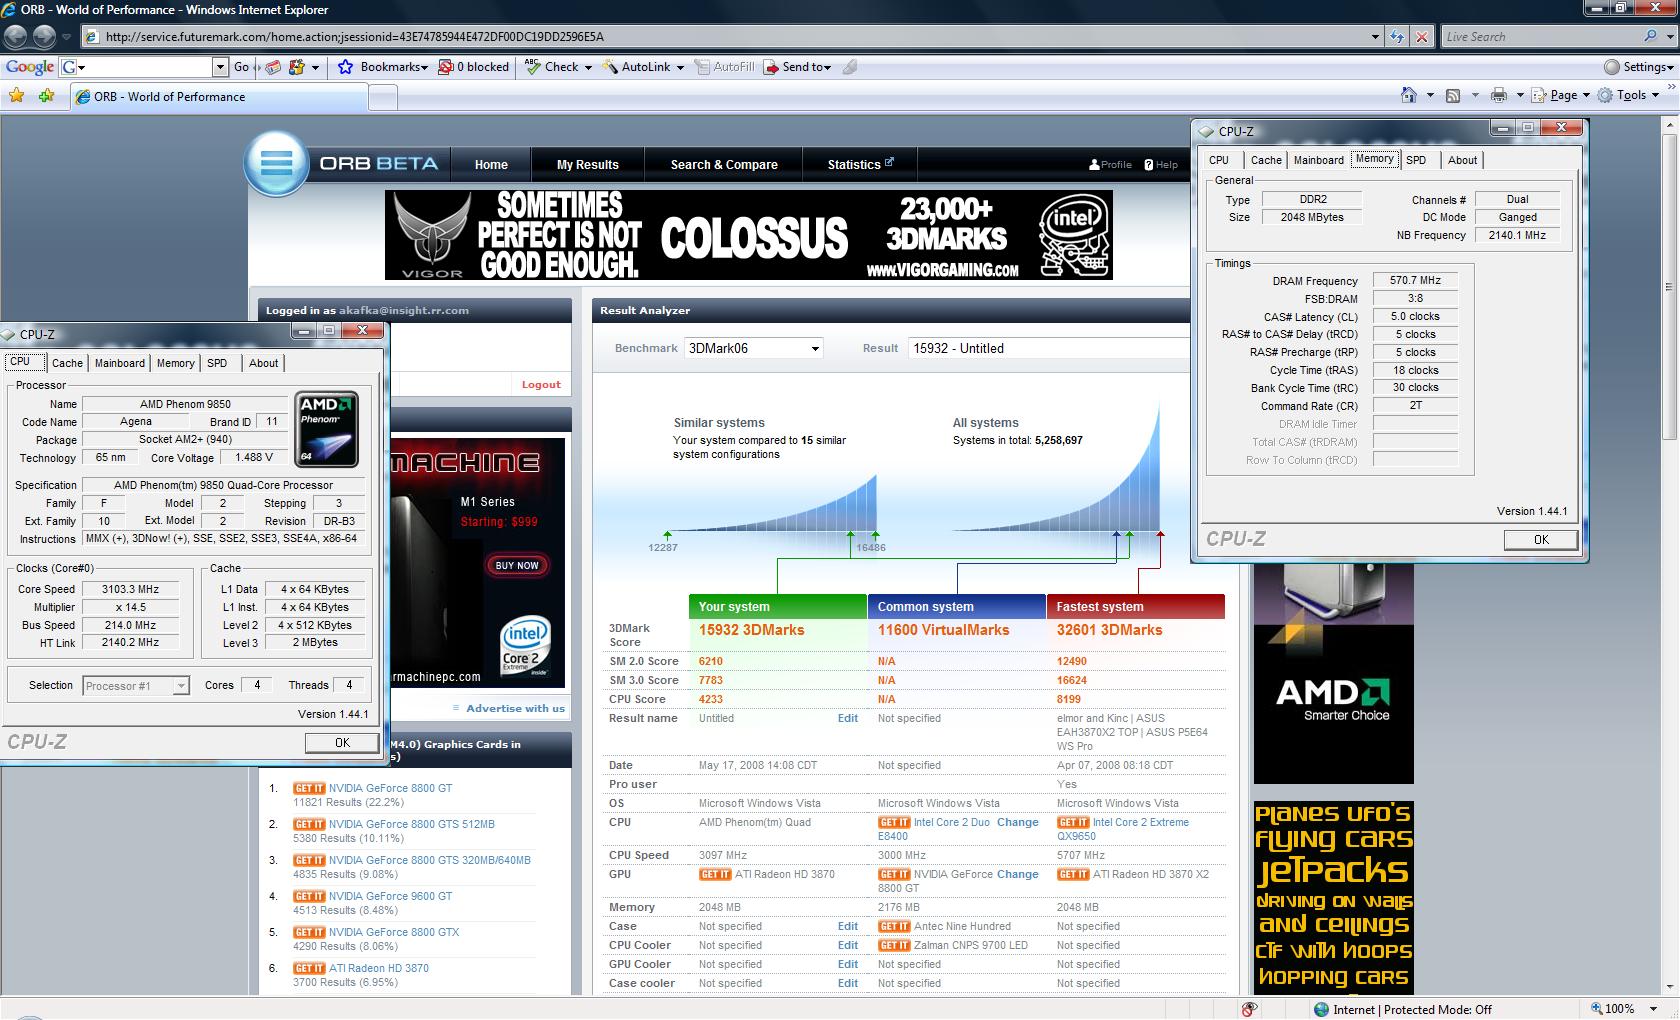The image size is (1680, 1020).
Task: Open Favorites Center star icon
Action: [17, 96]
